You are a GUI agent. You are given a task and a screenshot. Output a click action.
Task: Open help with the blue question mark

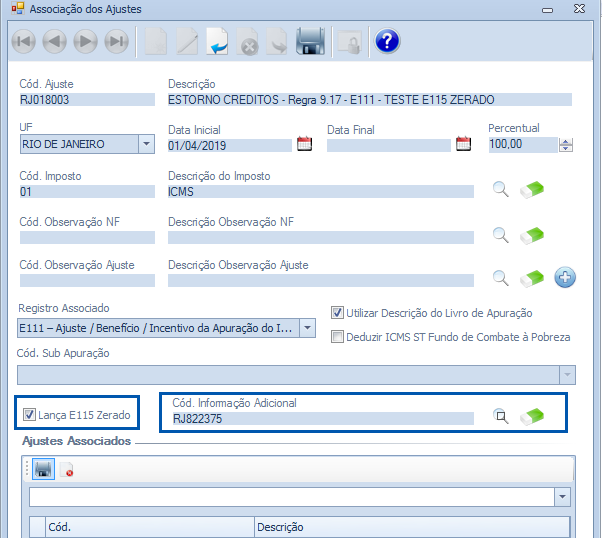pos(387,42)
